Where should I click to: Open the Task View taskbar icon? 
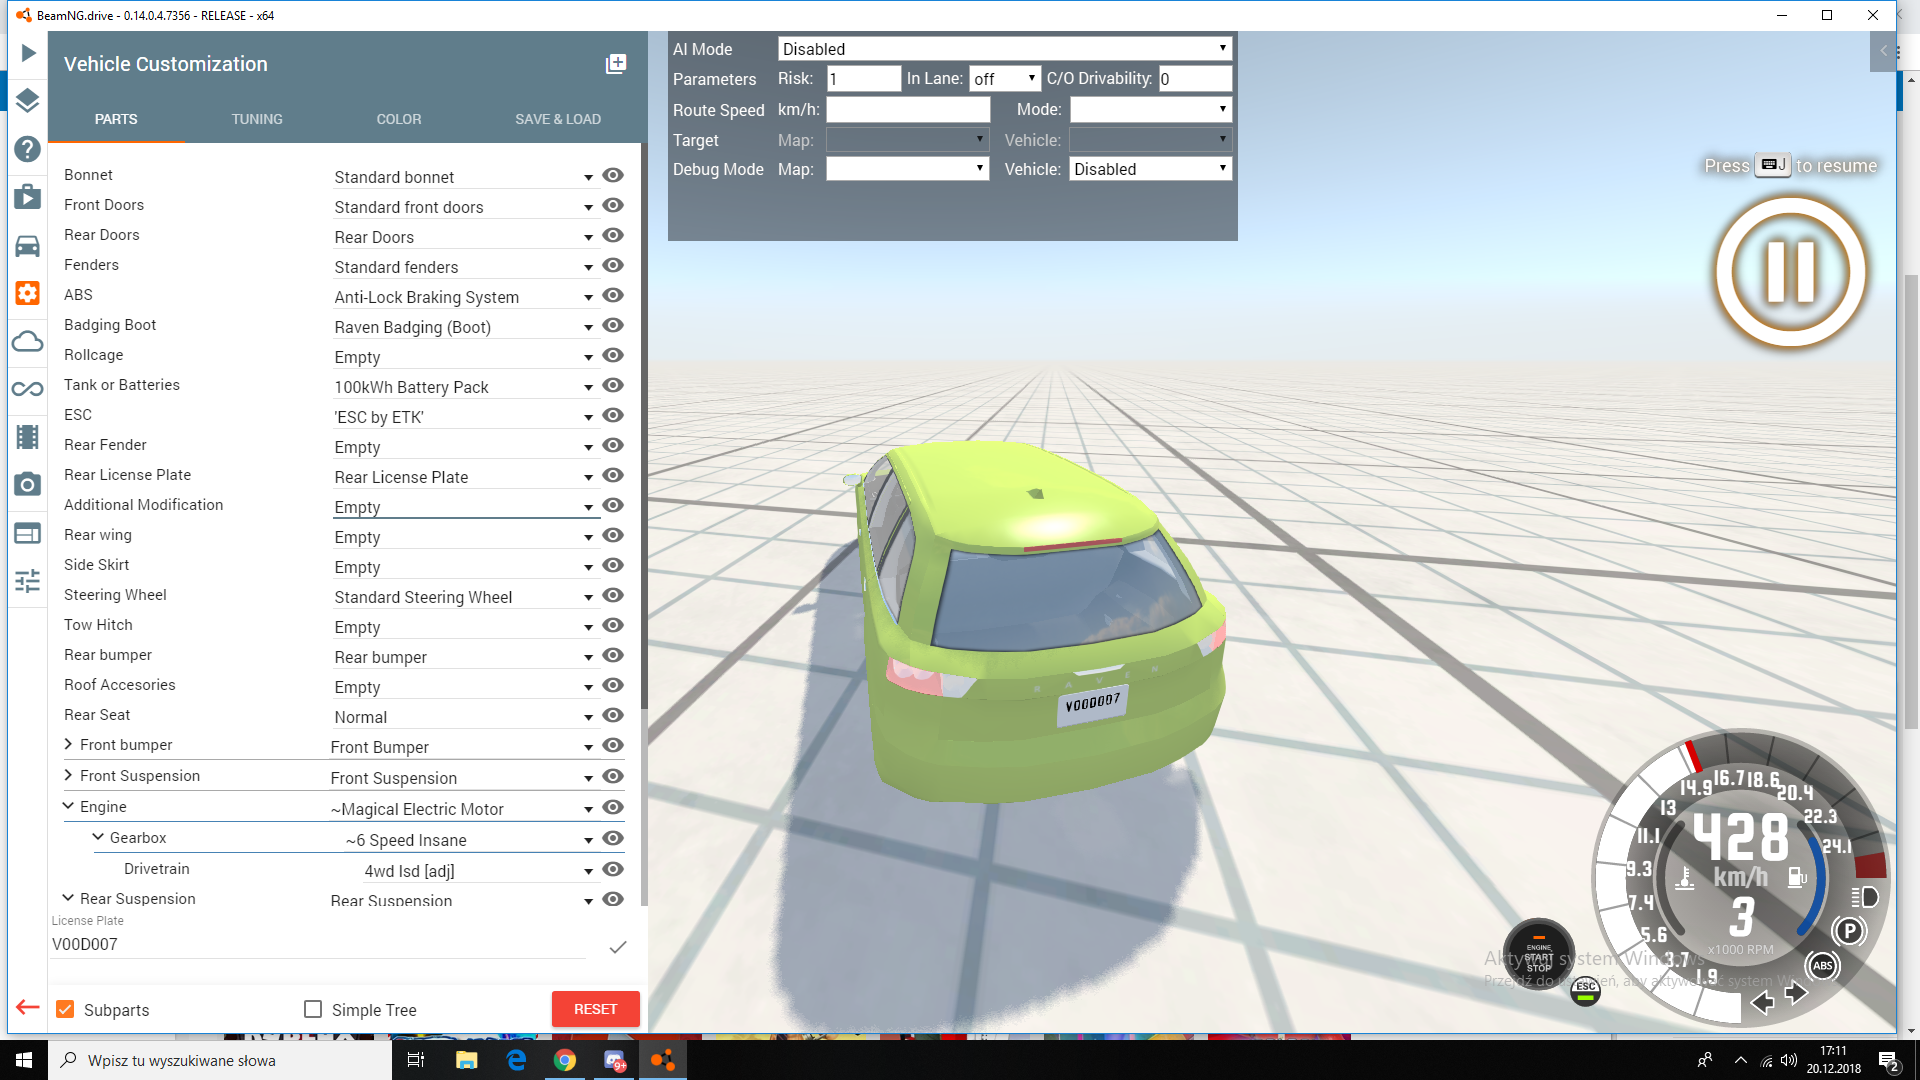[416, 1060]
